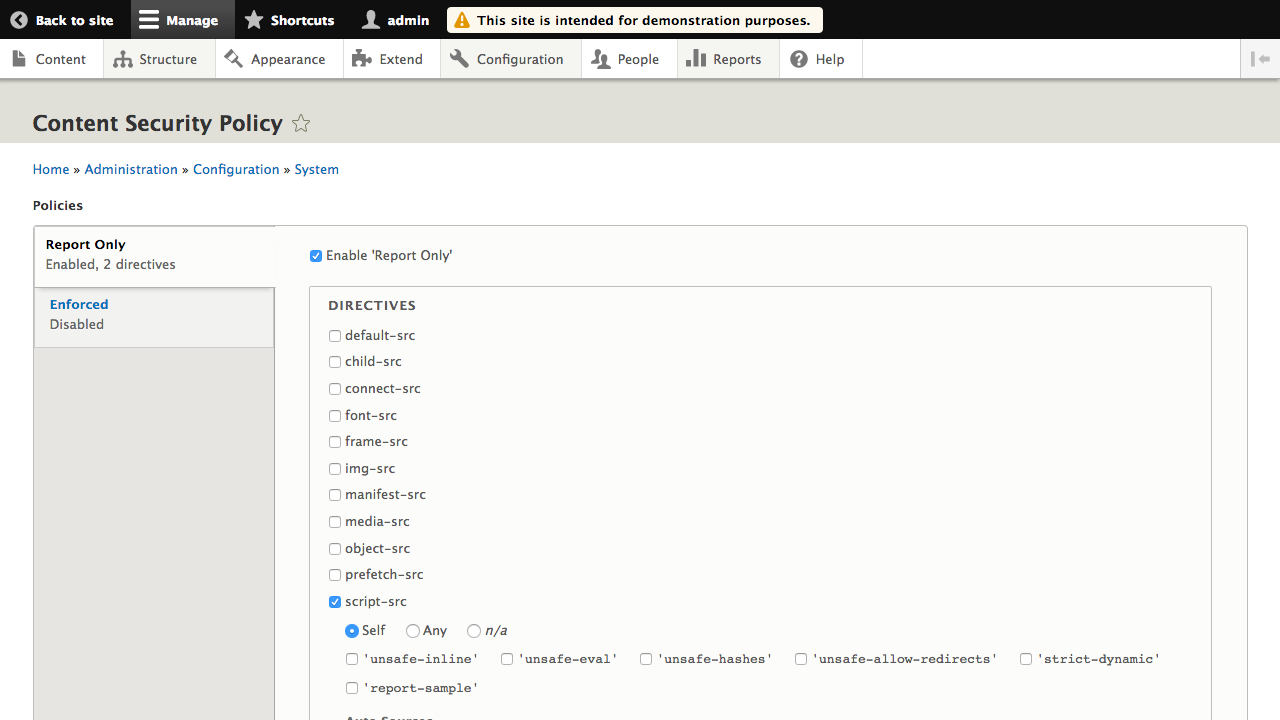Check the 'unsafe-hashes' option
This screenshot has height=720, width=1280.
tap(646, 659)
